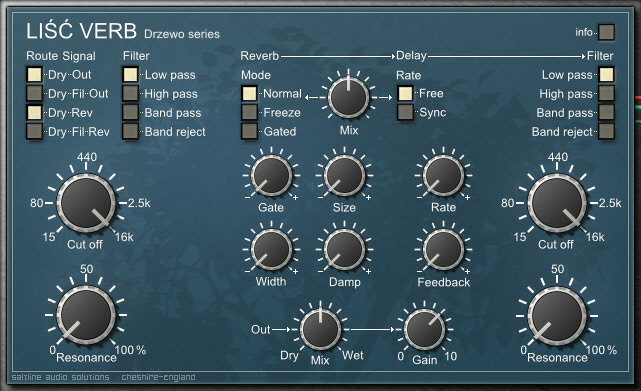
Task: Enable Dry-Fil-Out signal routing
Action: tap(34, 94)
